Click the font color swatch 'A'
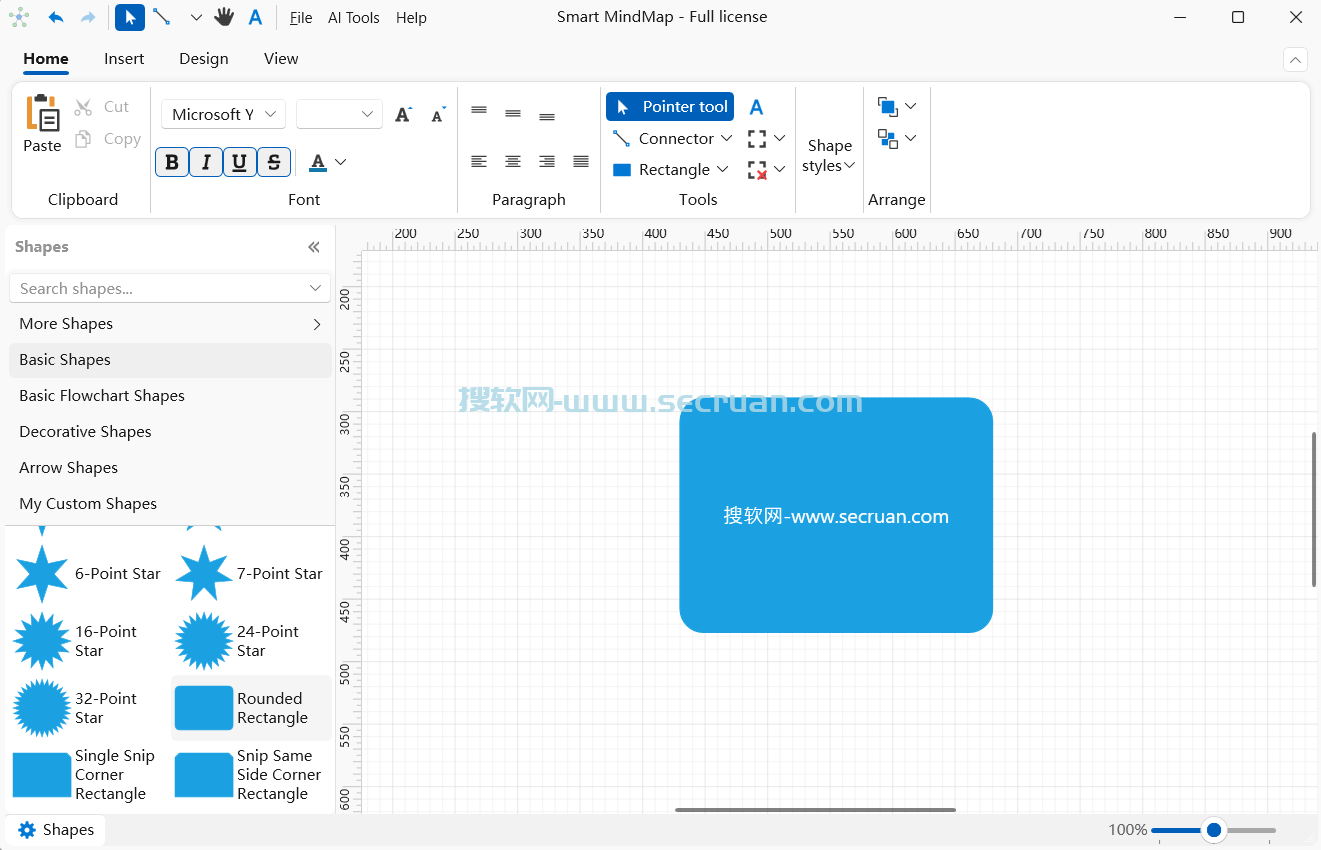The image size is (1321, 850). tap(318, 162)
